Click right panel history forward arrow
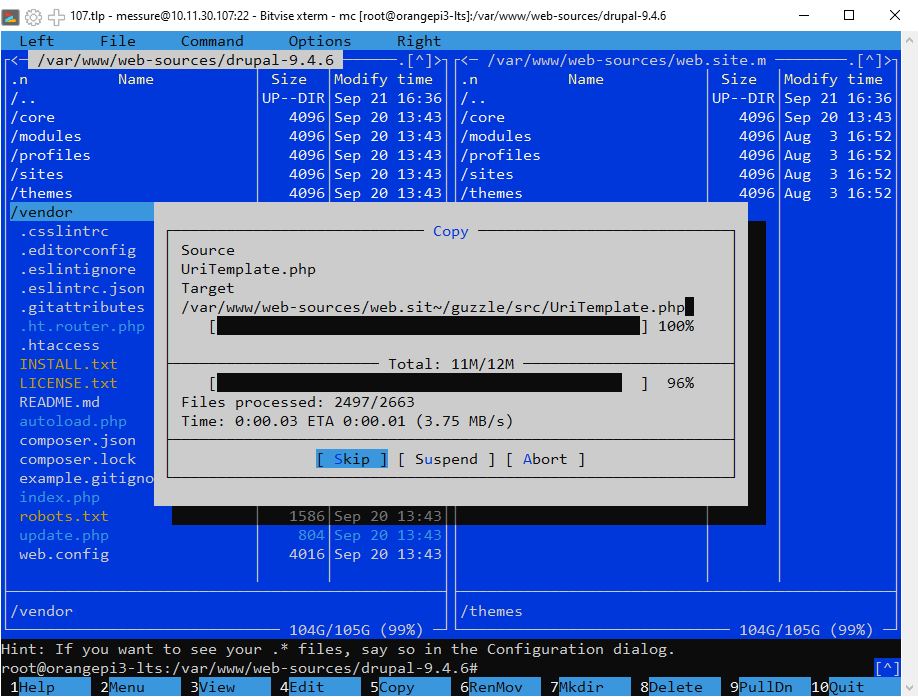 coord(887,60)
